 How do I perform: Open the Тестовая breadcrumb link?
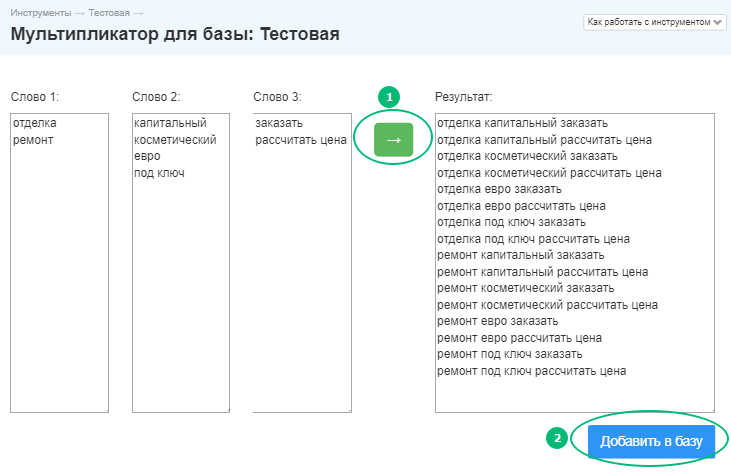[109, 13]
